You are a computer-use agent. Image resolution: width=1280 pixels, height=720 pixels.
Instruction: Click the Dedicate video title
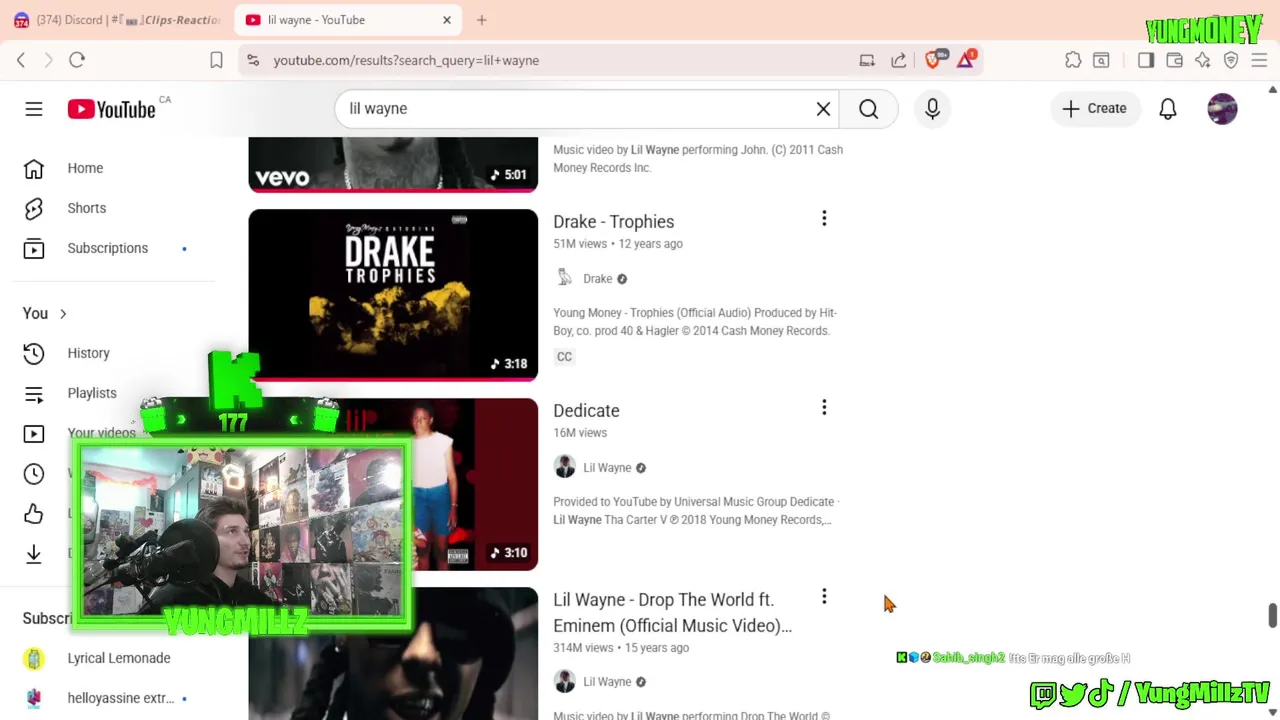click(x=586, y=411)
